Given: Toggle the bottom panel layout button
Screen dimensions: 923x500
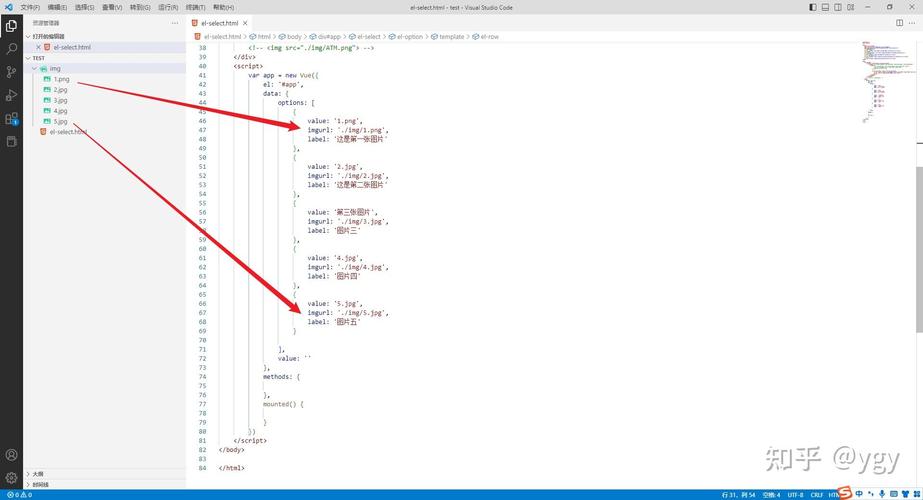Looking at the screenshot, I should tap(825, 7).
